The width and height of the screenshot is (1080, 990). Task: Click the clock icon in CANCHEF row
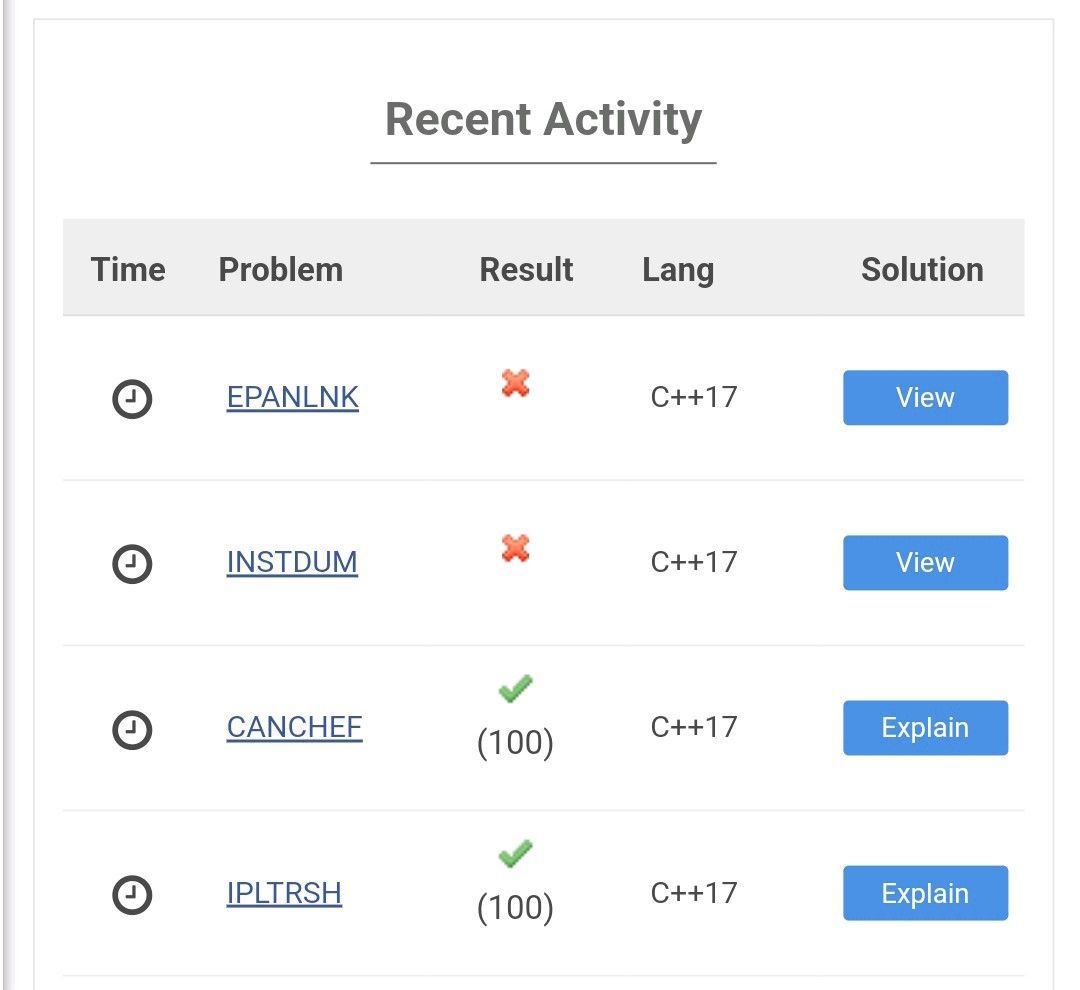132,729
